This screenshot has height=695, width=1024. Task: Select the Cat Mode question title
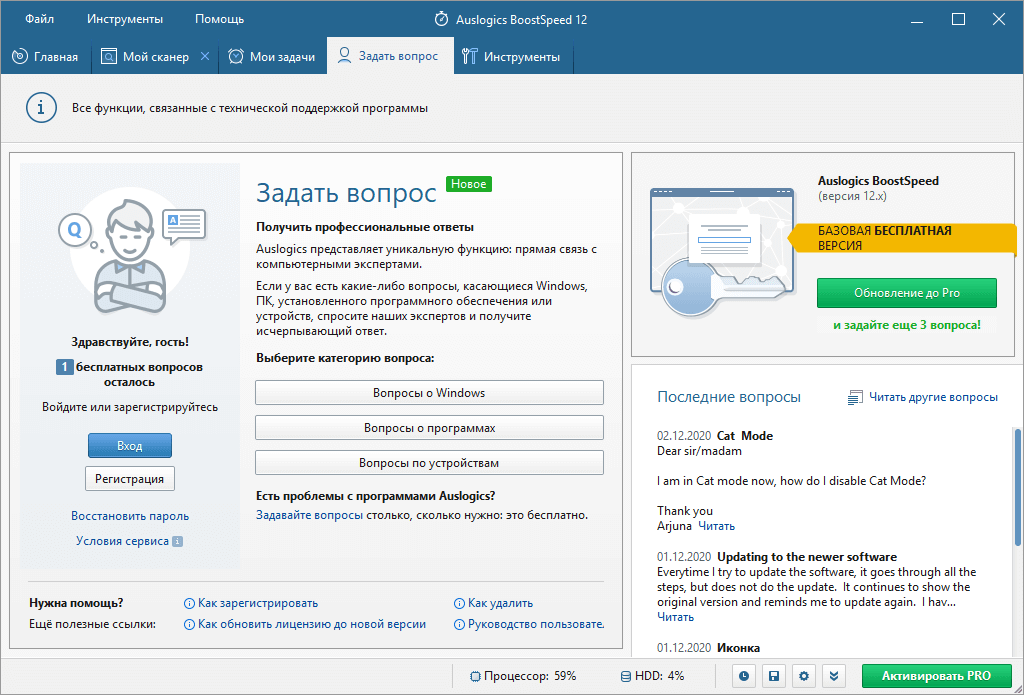click(744, 436)
